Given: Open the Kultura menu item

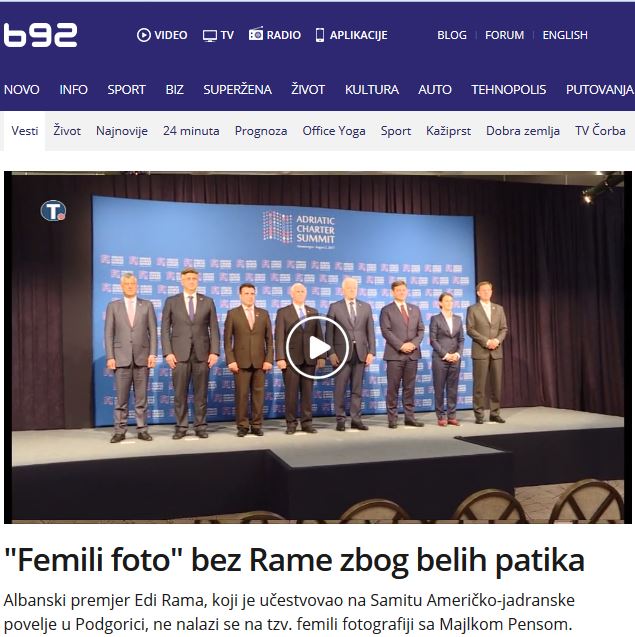Looking at the screenshot, I should point(372,89).
